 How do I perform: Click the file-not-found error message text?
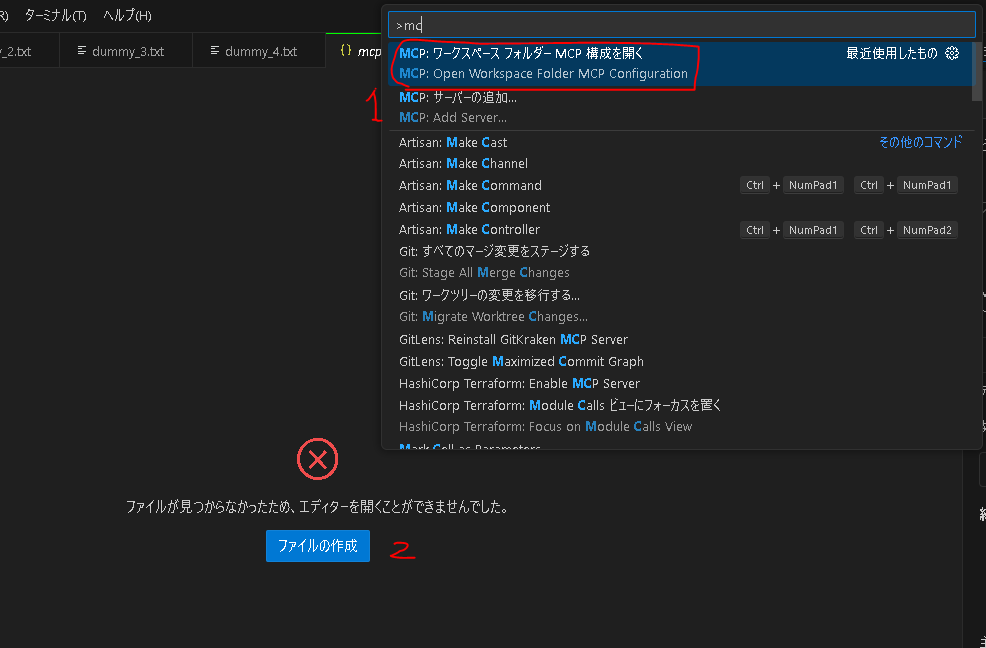318,507
